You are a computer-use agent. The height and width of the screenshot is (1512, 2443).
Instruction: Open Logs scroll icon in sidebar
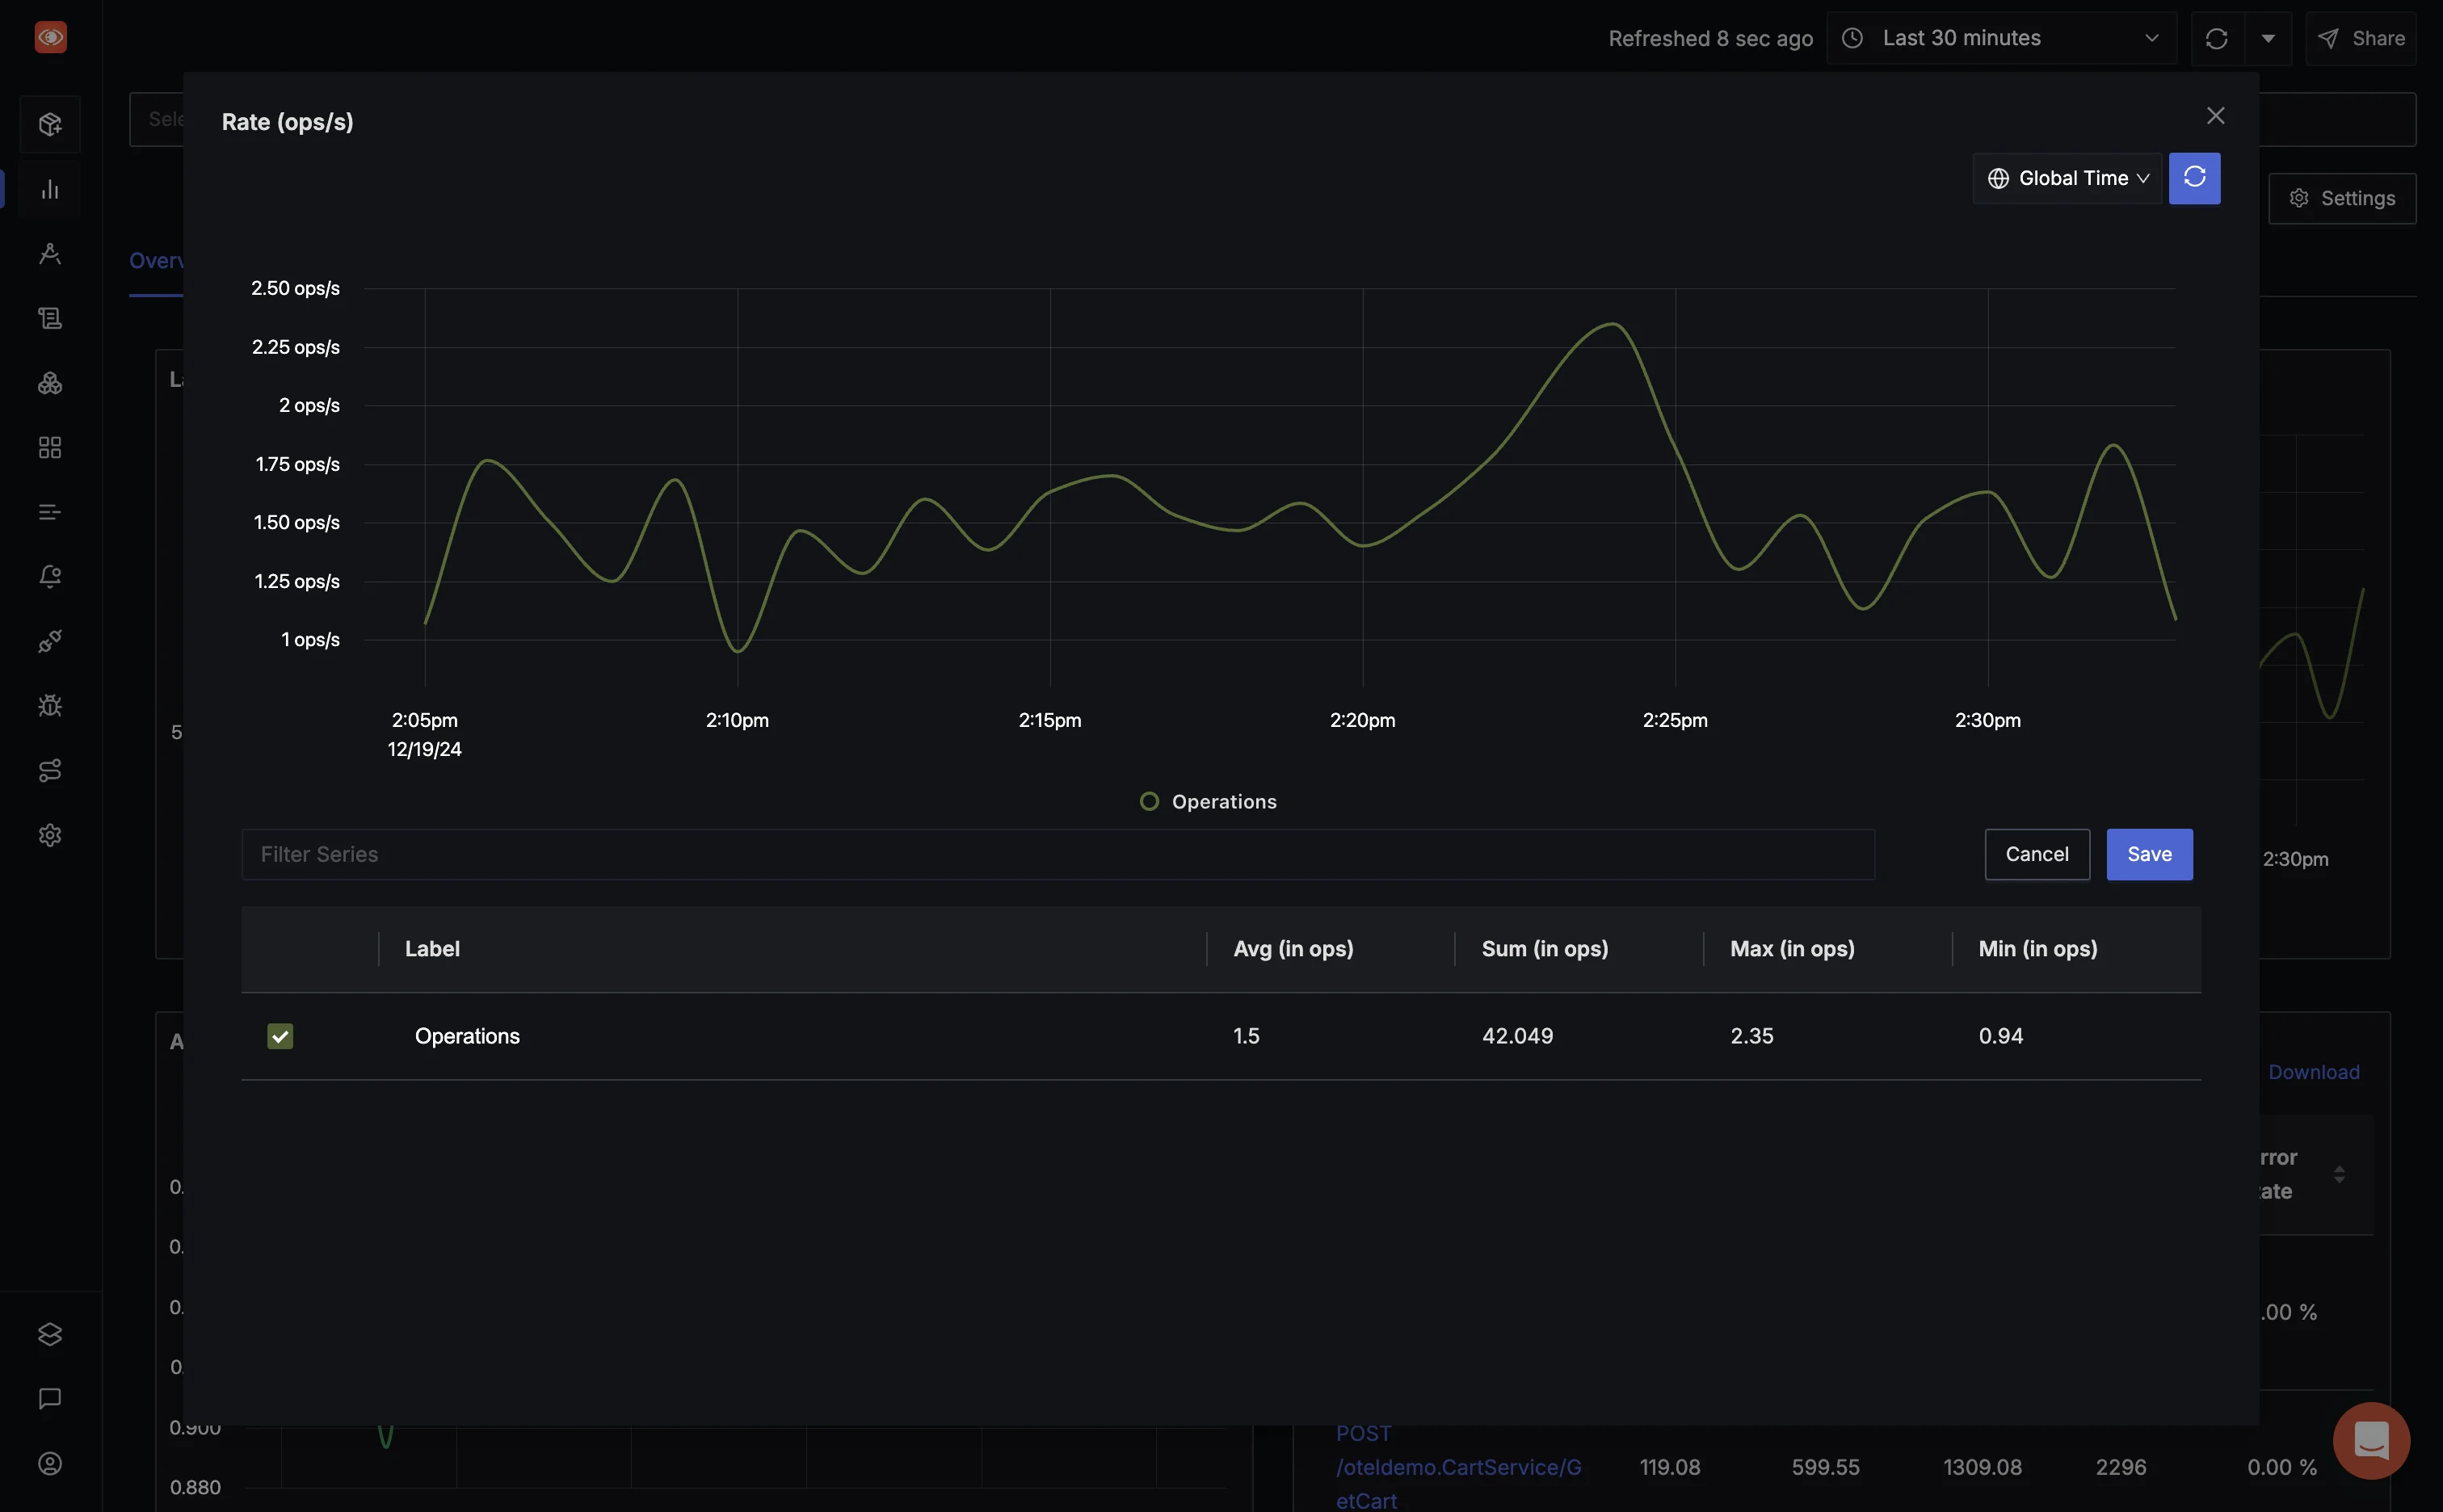click(x=50, y=318)
